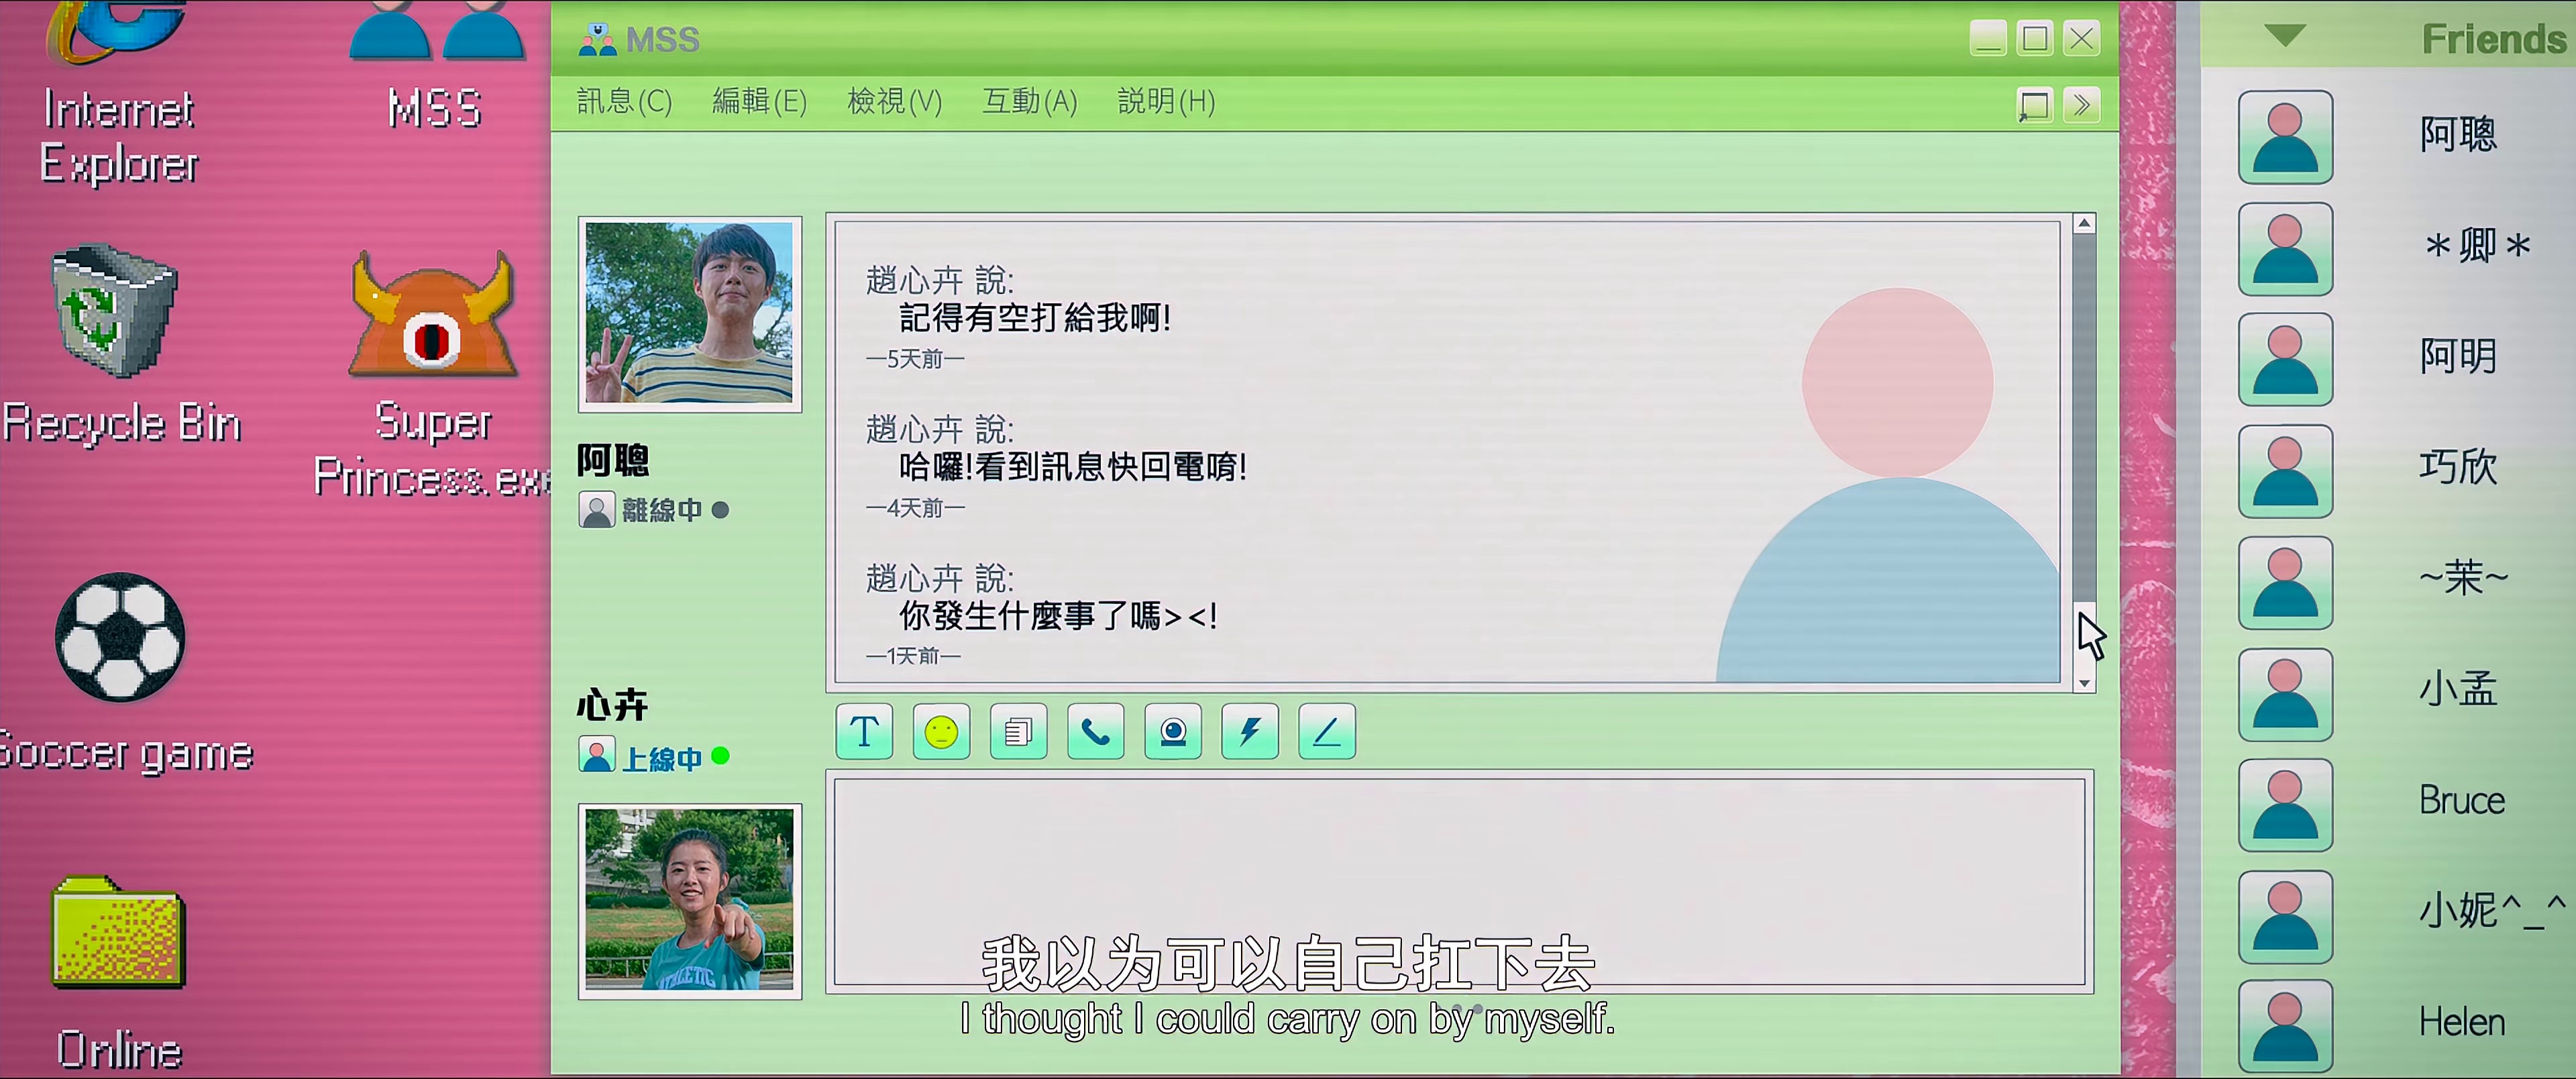Select the text formatting (T) tool
2576x1079 pixels.
(863, 731)
